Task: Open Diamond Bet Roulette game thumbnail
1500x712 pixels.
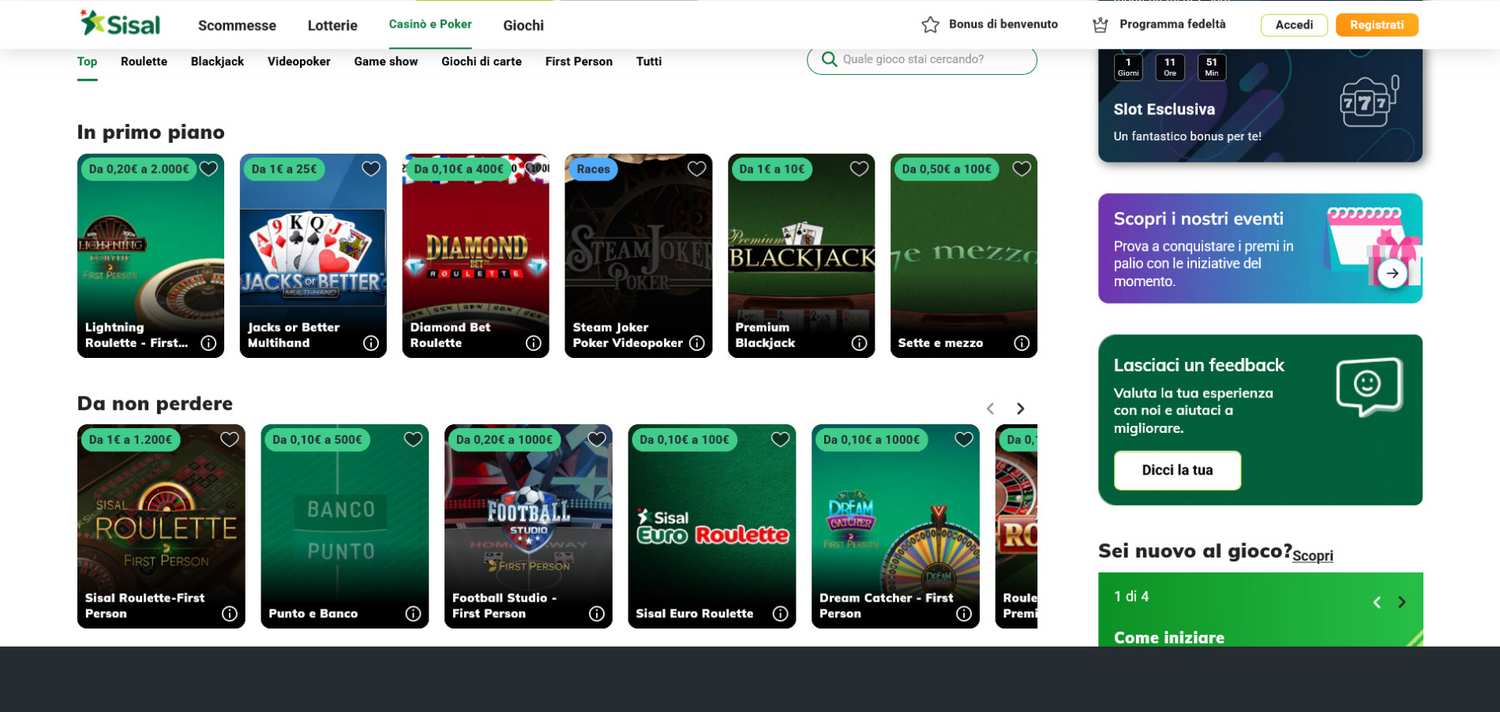Action: pos(476,256)
